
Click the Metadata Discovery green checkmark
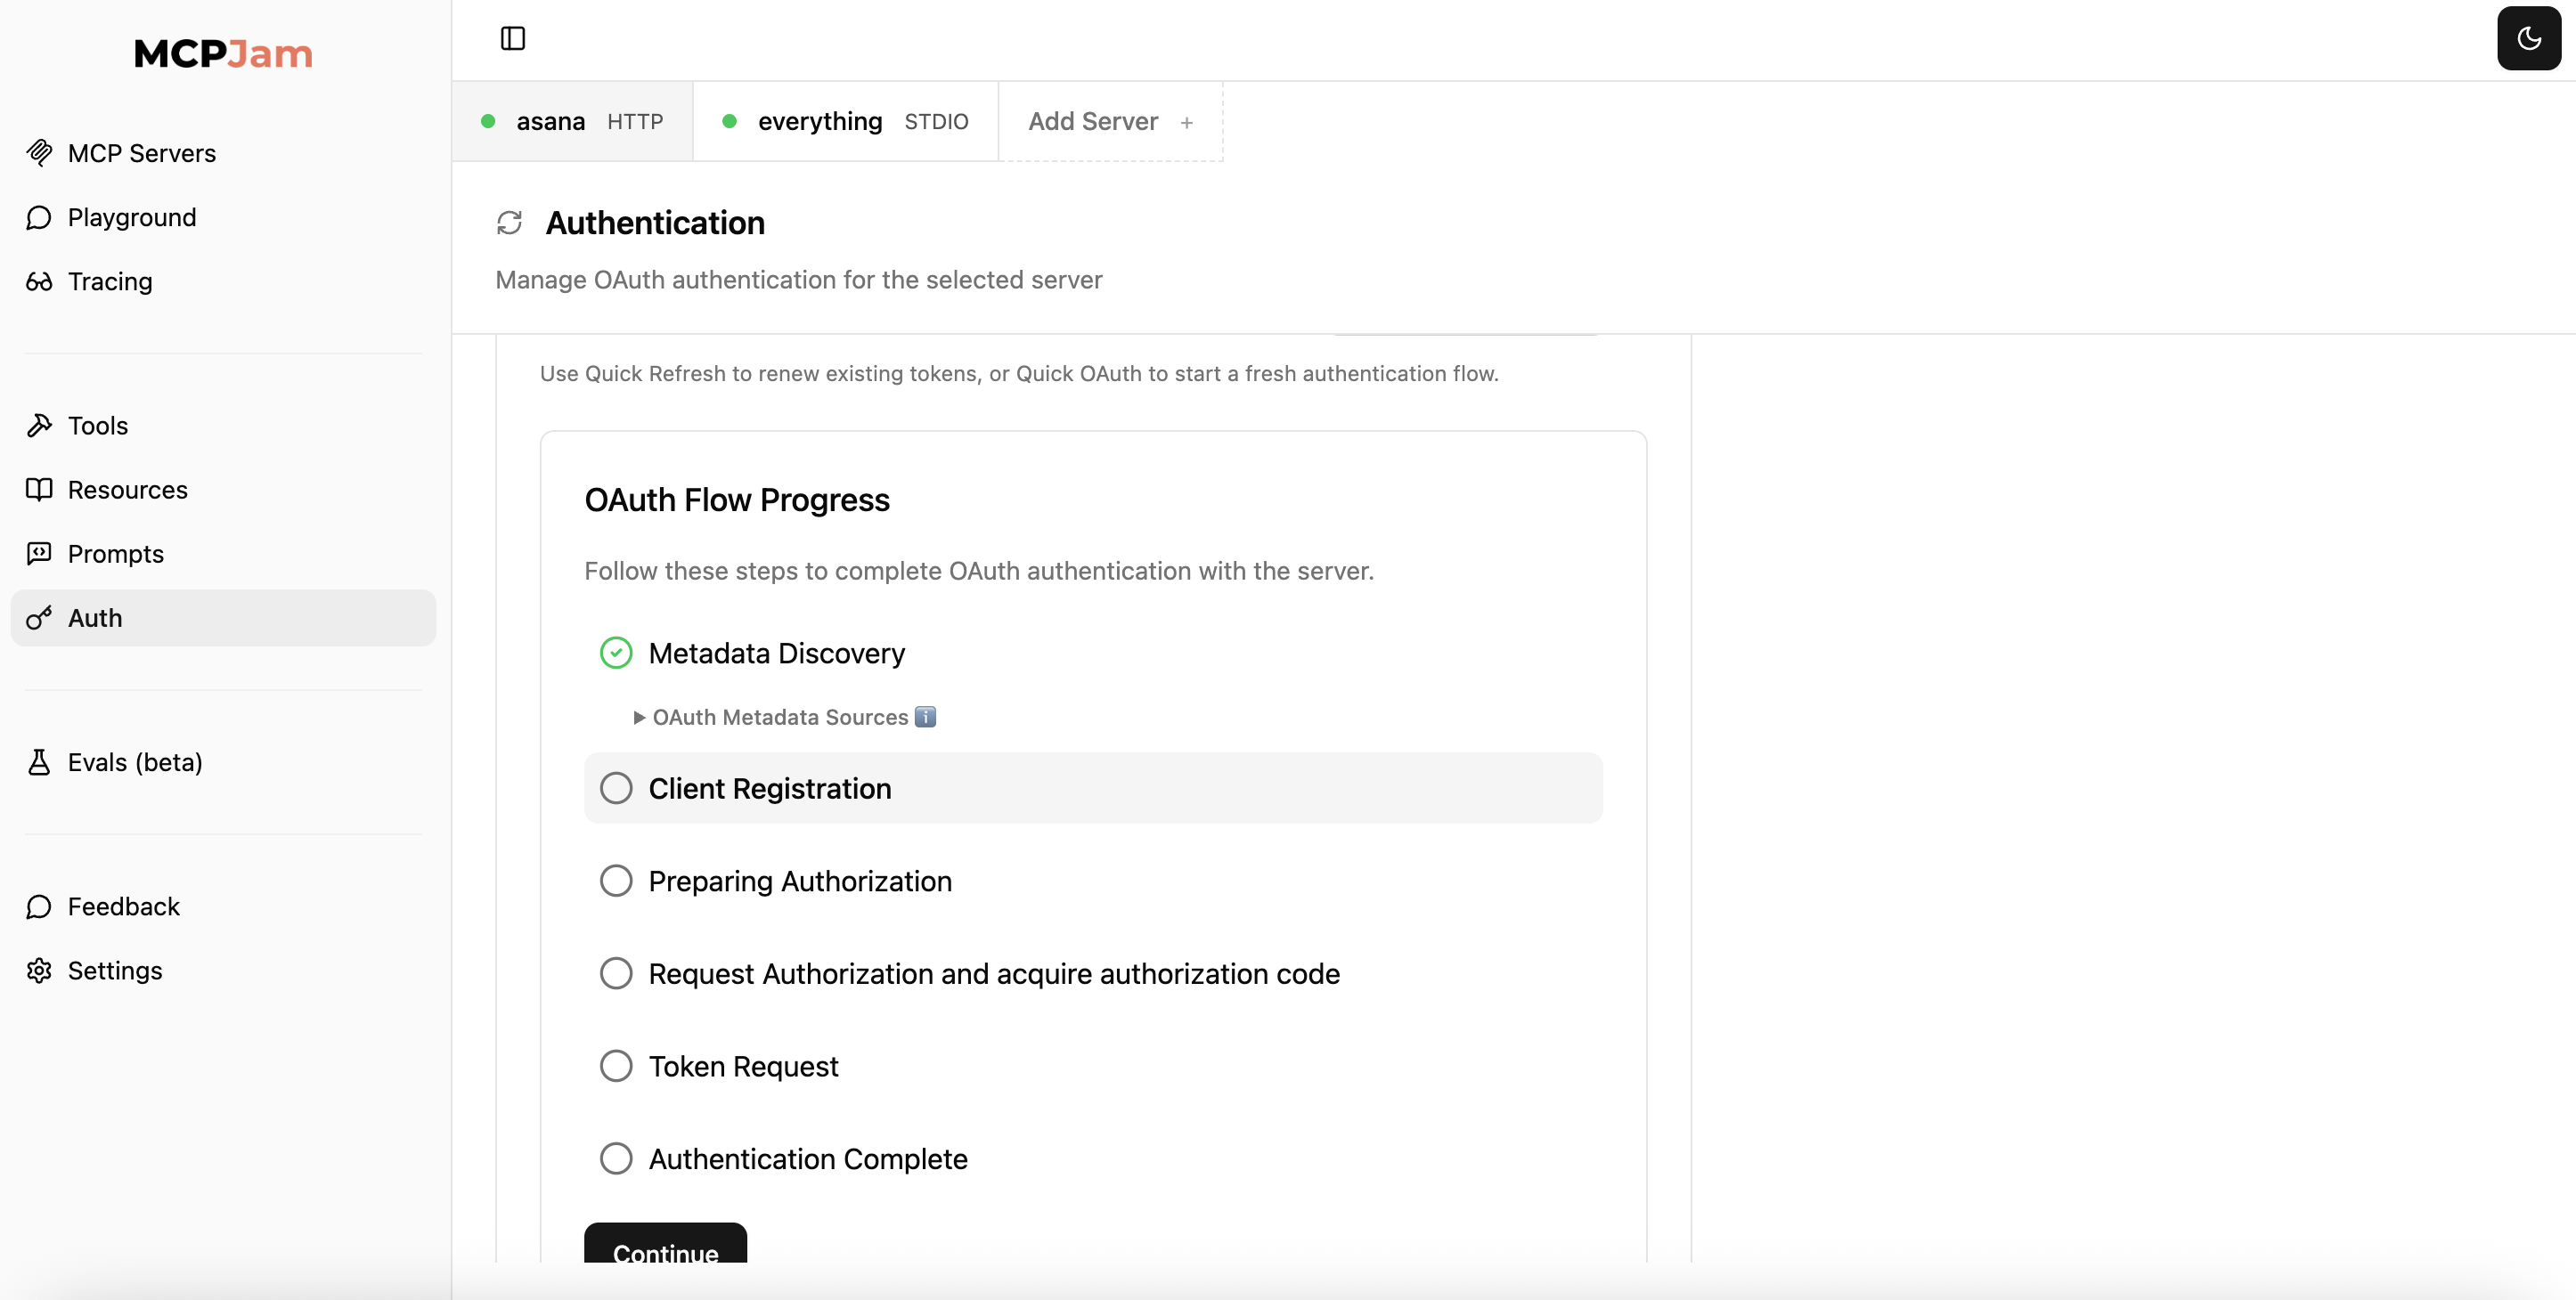point(616,653)
